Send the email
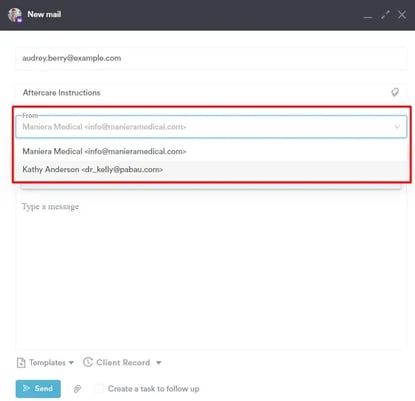The height and width of the screenshot is (401, 415). pos(38,389)
